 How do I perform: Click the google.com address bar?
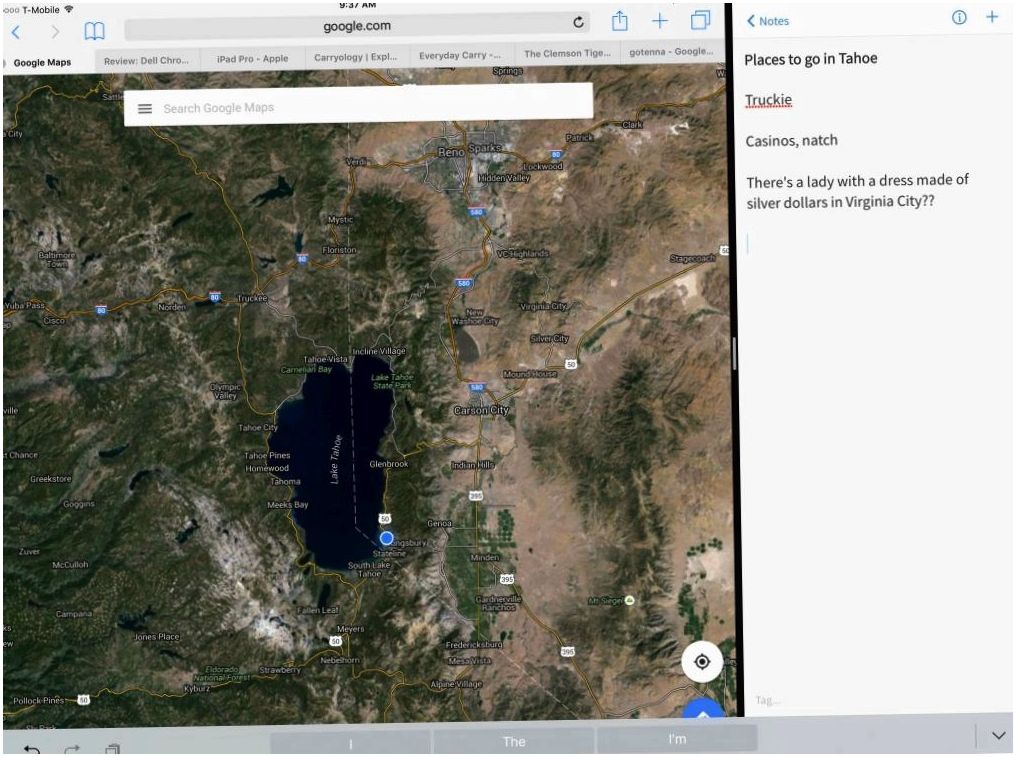pyautogui.click(x=357, y=26)
